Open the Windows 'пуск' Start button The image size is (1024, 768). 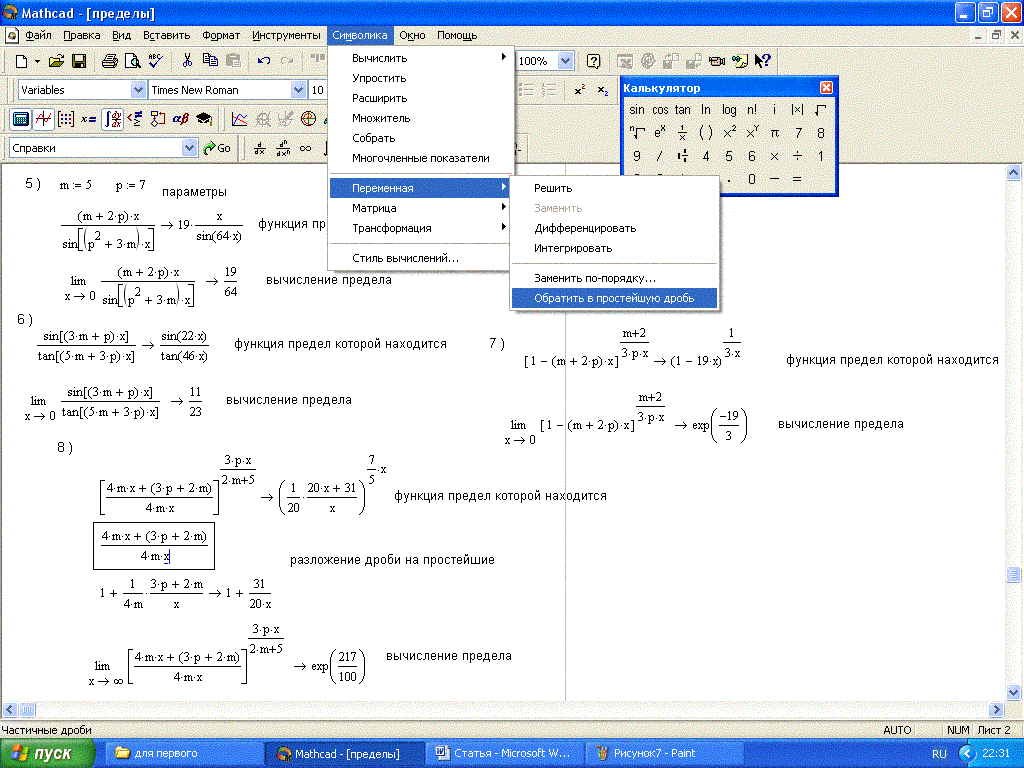click(x=48, y=753)
